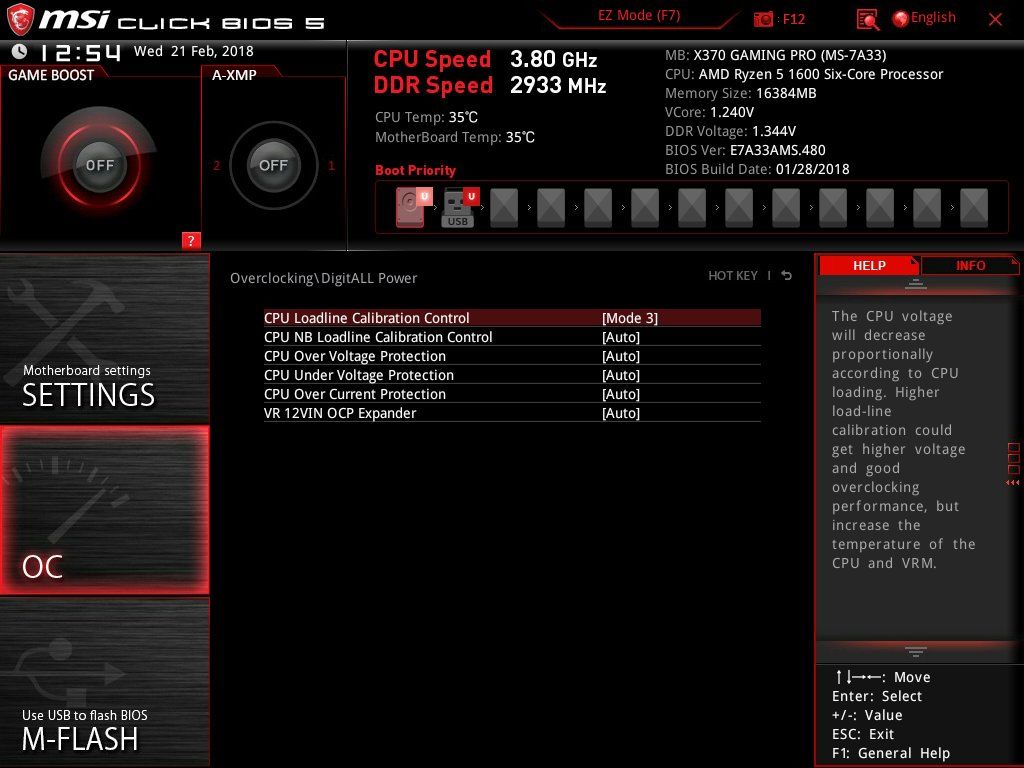The image size is (1024, 768).
Task: Switch to EZ Mode (F7)
Action: pos(639,16)
